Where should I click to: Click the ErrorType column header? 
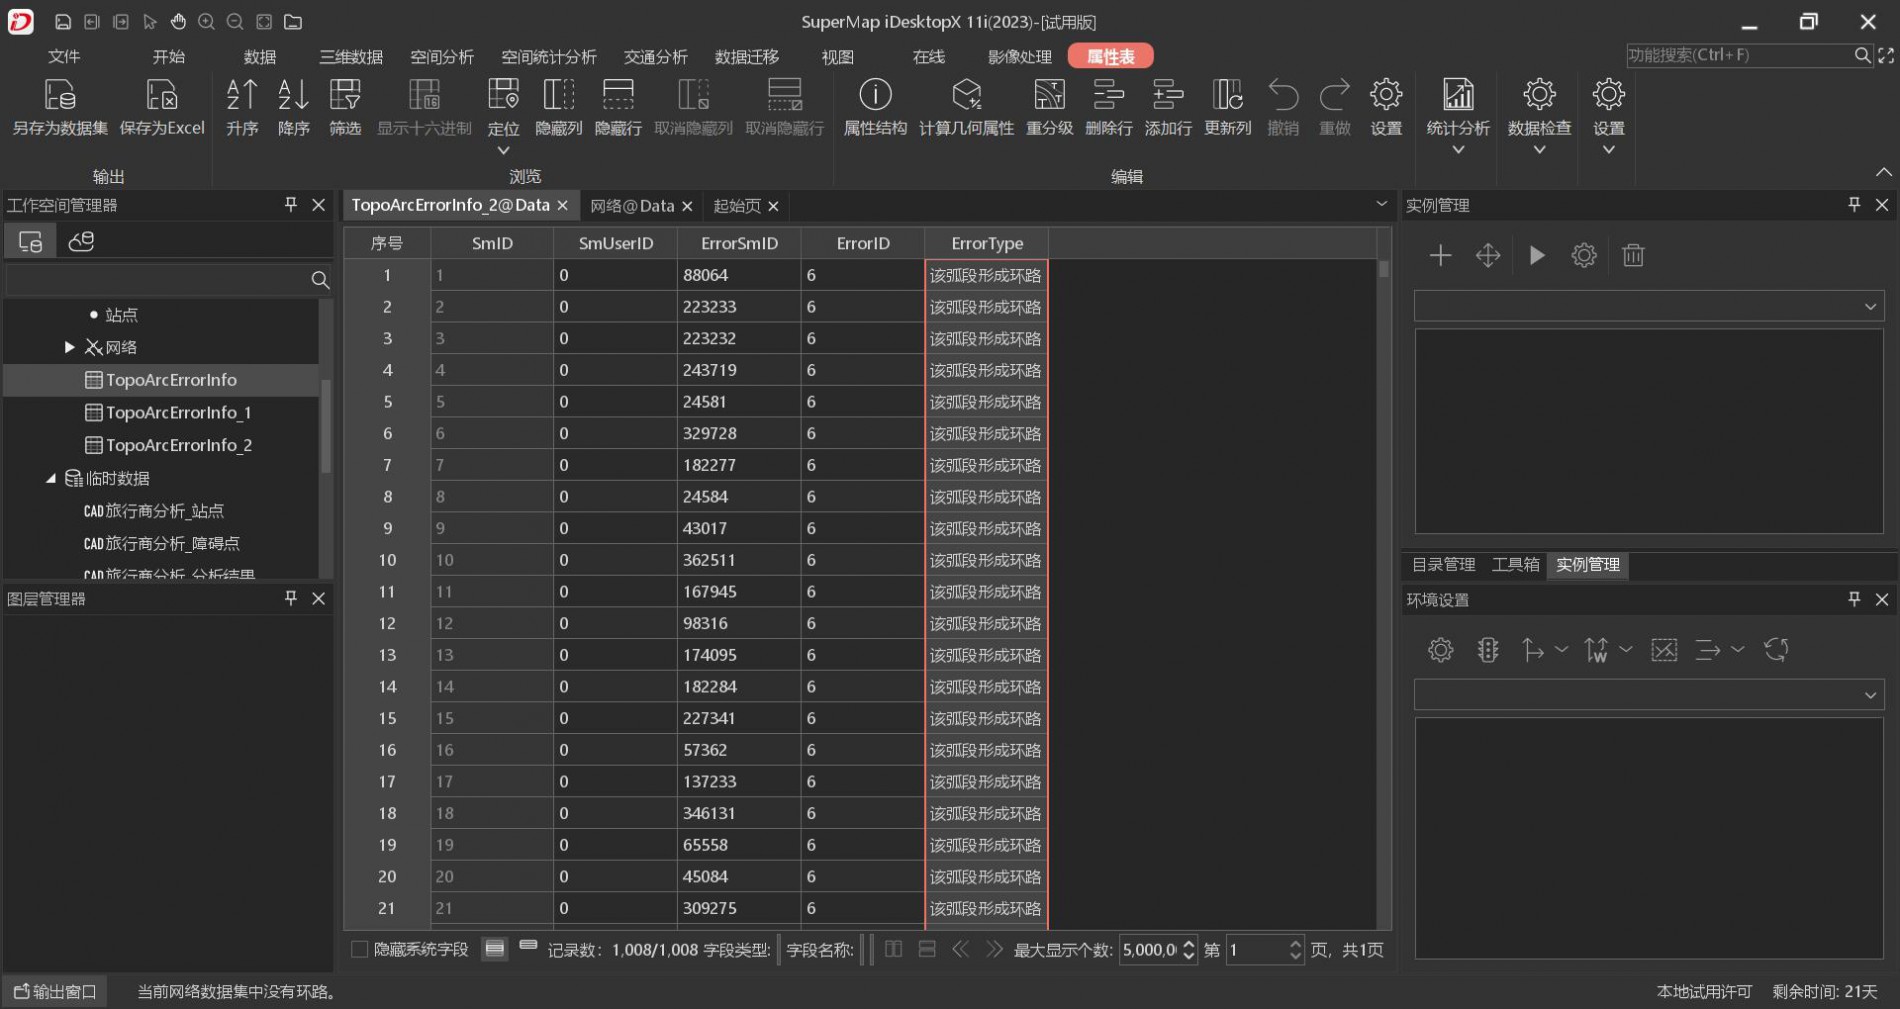click(x=987, y=243)
